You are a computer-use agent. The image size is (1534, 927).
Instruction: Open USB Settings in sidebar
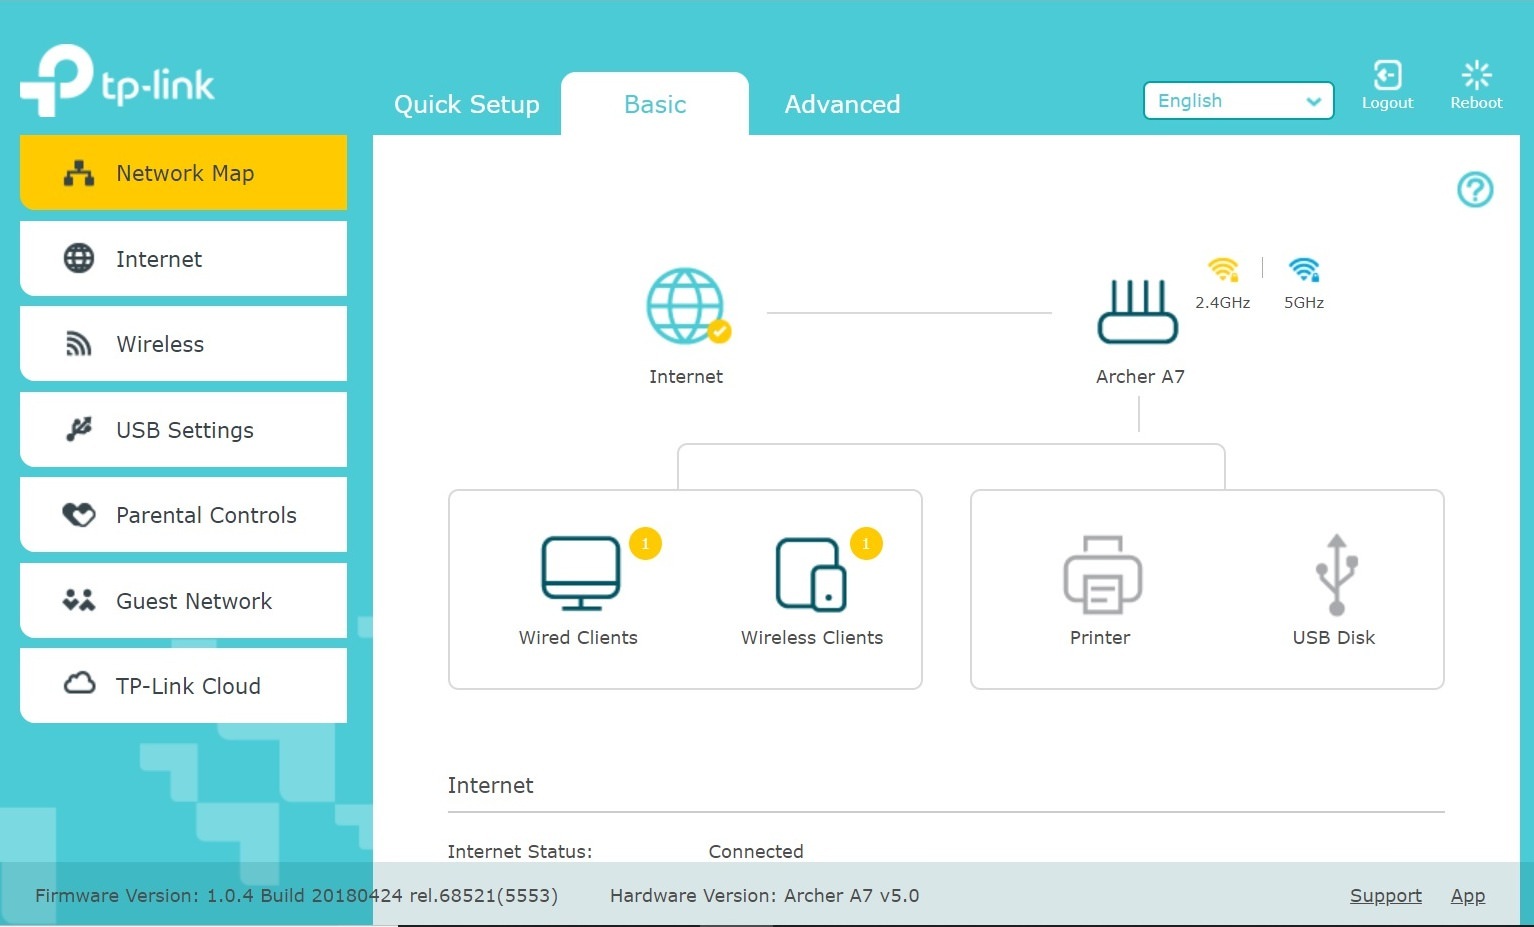[183, 429]
